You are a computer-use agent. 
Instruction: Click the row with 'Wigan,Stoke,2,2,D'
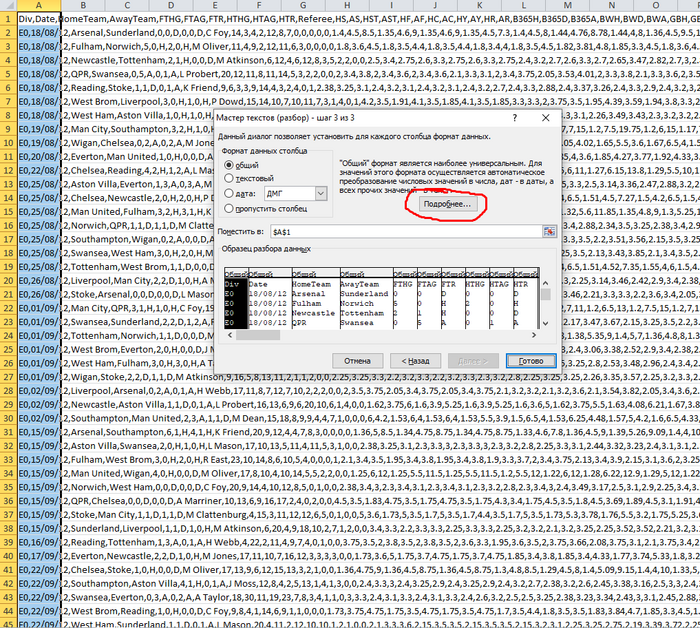click(359, 377)
